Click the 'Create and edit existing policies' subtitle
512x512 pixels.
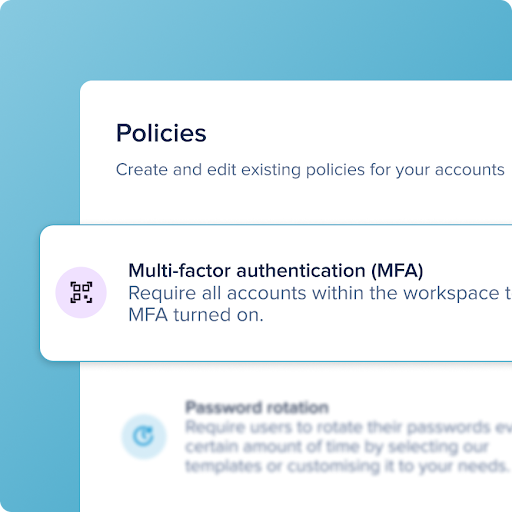coord(310,170)
